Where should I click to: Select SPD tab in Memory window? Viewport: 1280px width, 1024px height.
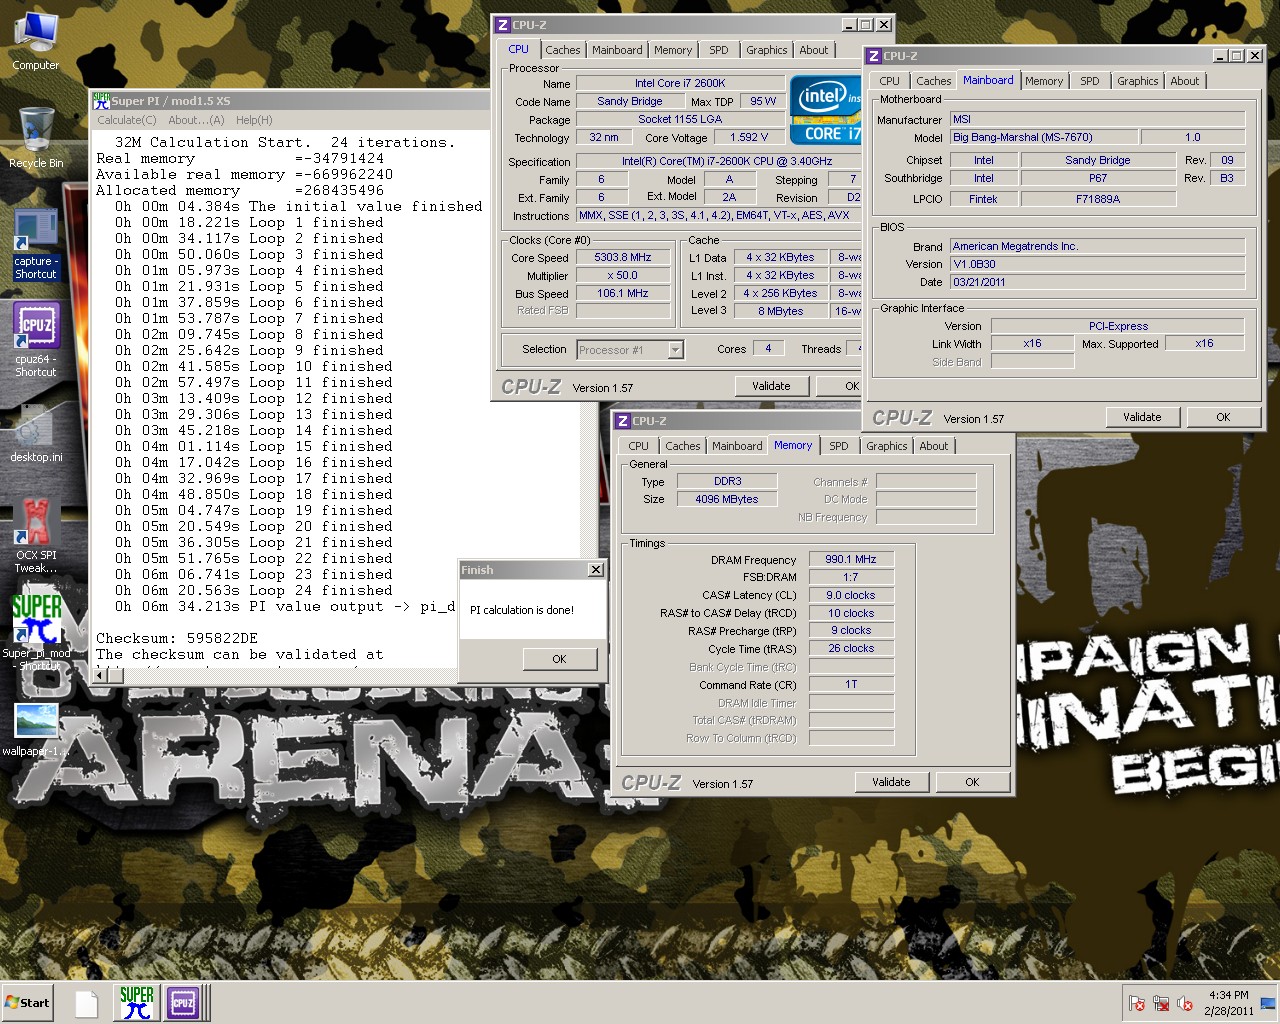839,446
